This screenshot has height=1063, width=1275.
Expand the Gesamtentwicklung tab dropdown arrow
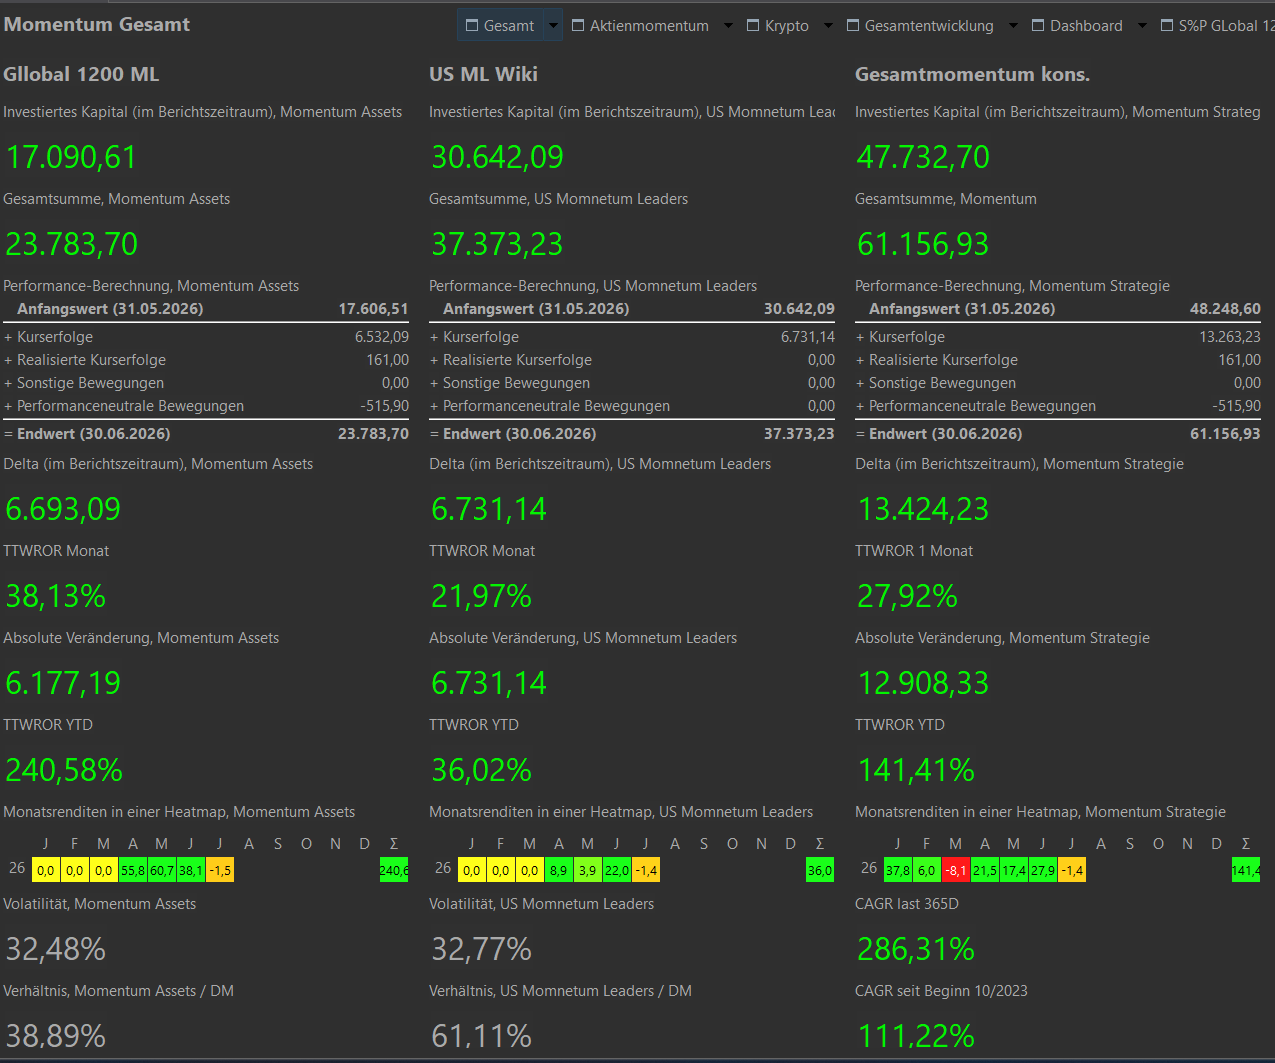[1013, 26]
